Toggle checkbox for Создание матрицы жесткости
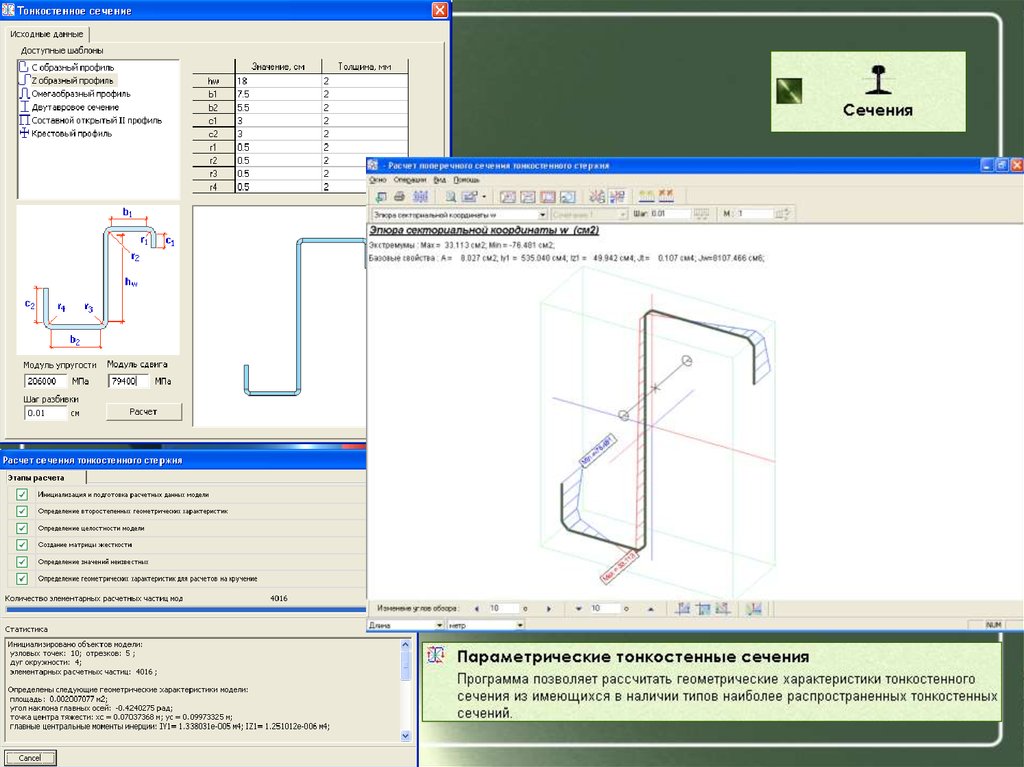Image resolution: width=1024 pixels, height=767 pixels. click(x=22, y=544)
